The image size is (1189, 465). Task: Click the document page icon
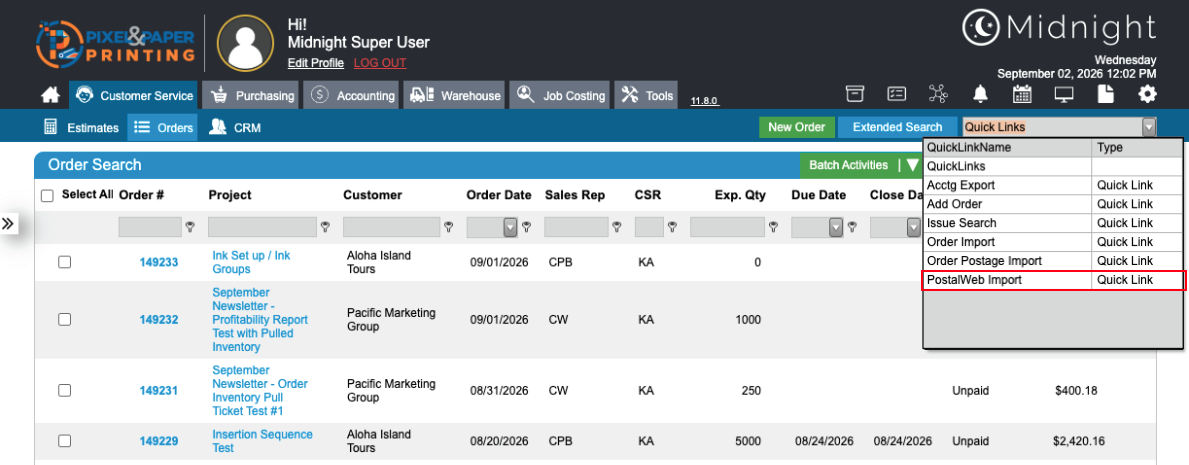coord(1106,94)
